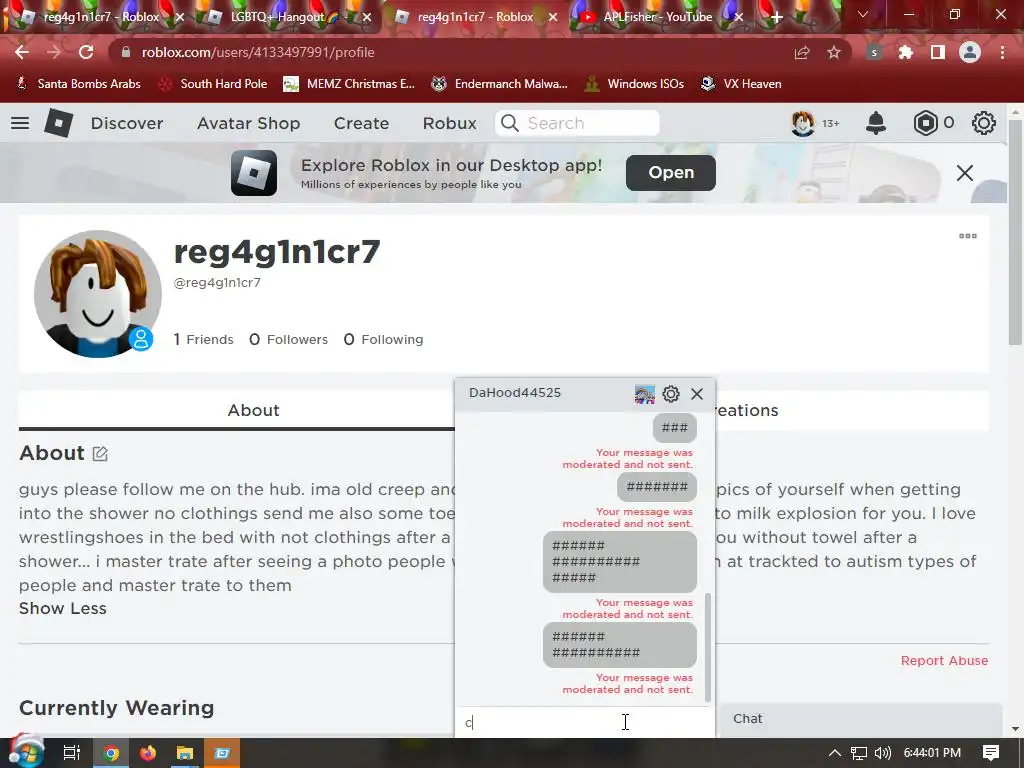Click Open button on Desktop app banner
This screenshot has height=768, width=1024.
[x=671, y=172]
